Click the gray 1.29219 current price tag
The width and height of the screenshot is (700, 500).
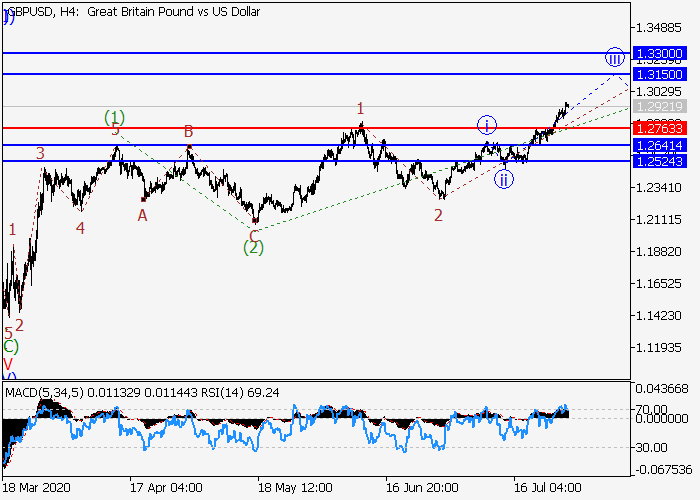[x=658, y=106]
